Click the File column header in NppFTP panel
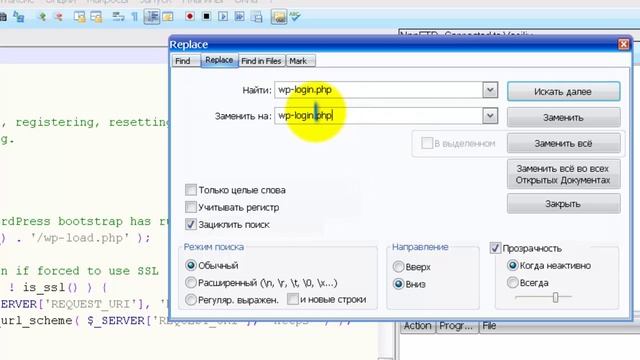The image size is (640, 360). click(x=489, y=326)
